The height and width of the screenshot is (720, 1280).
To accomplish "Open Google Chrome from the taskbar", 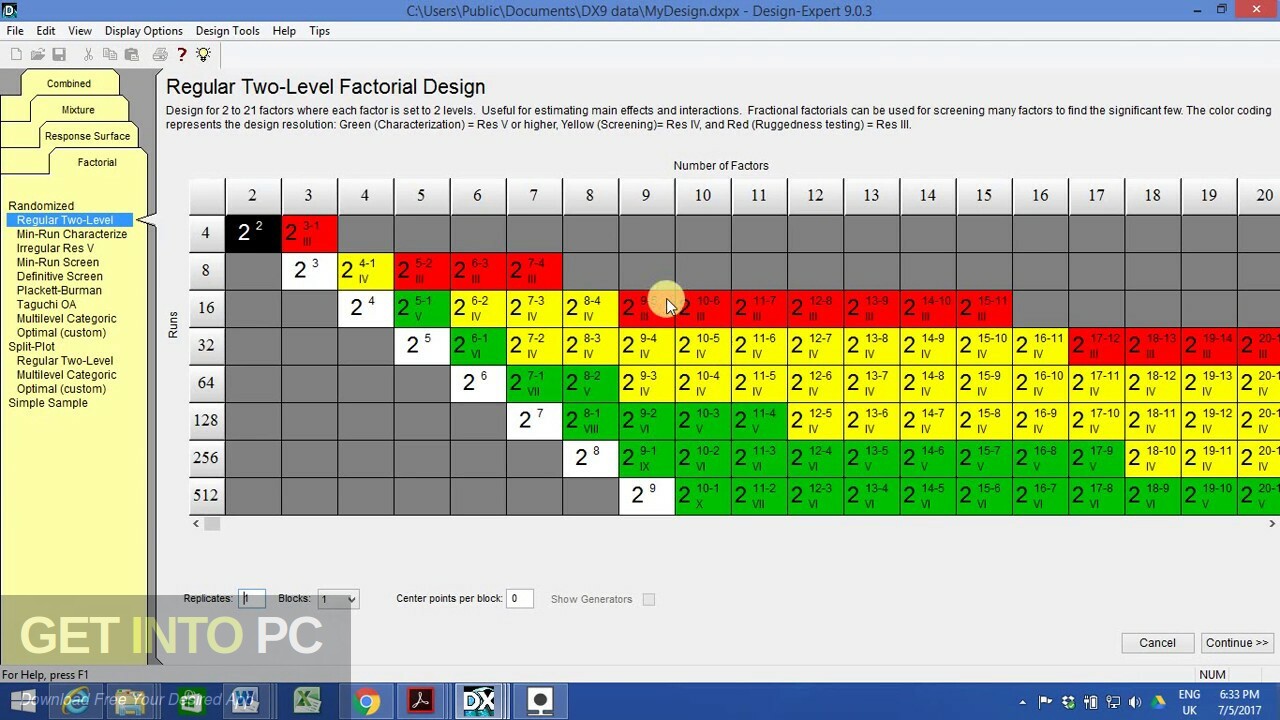I will pyautogui.click(x=366, y=701).
